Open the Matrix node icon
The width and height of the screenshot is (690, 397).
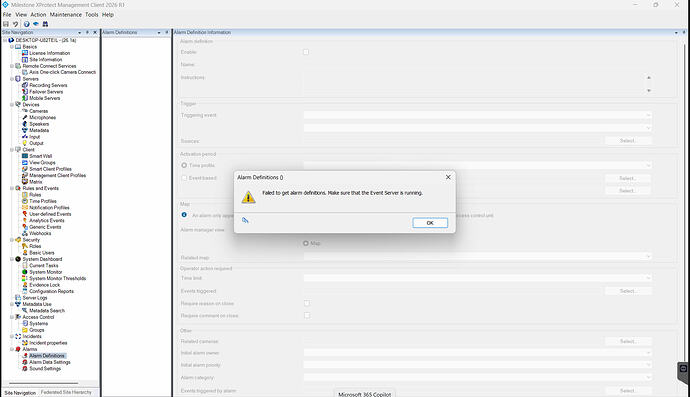(25, 182)
